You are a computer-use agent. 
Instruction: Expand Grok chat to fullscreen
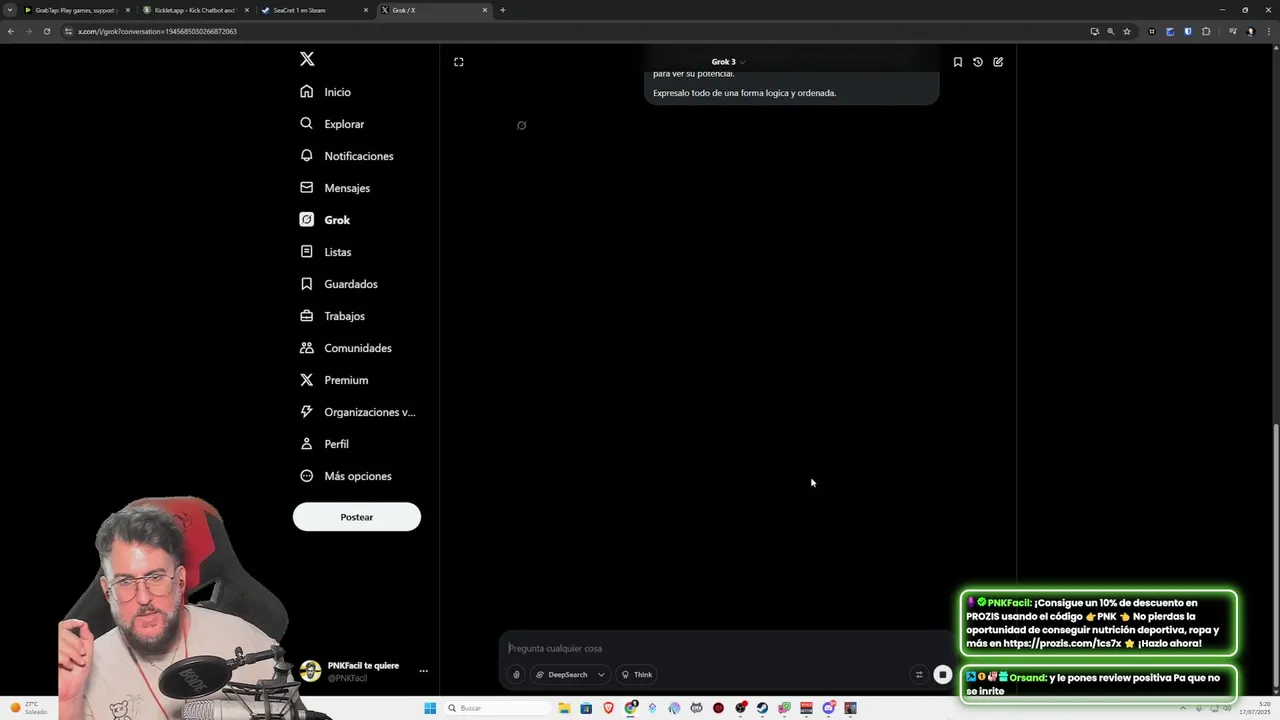click(459, 62)
